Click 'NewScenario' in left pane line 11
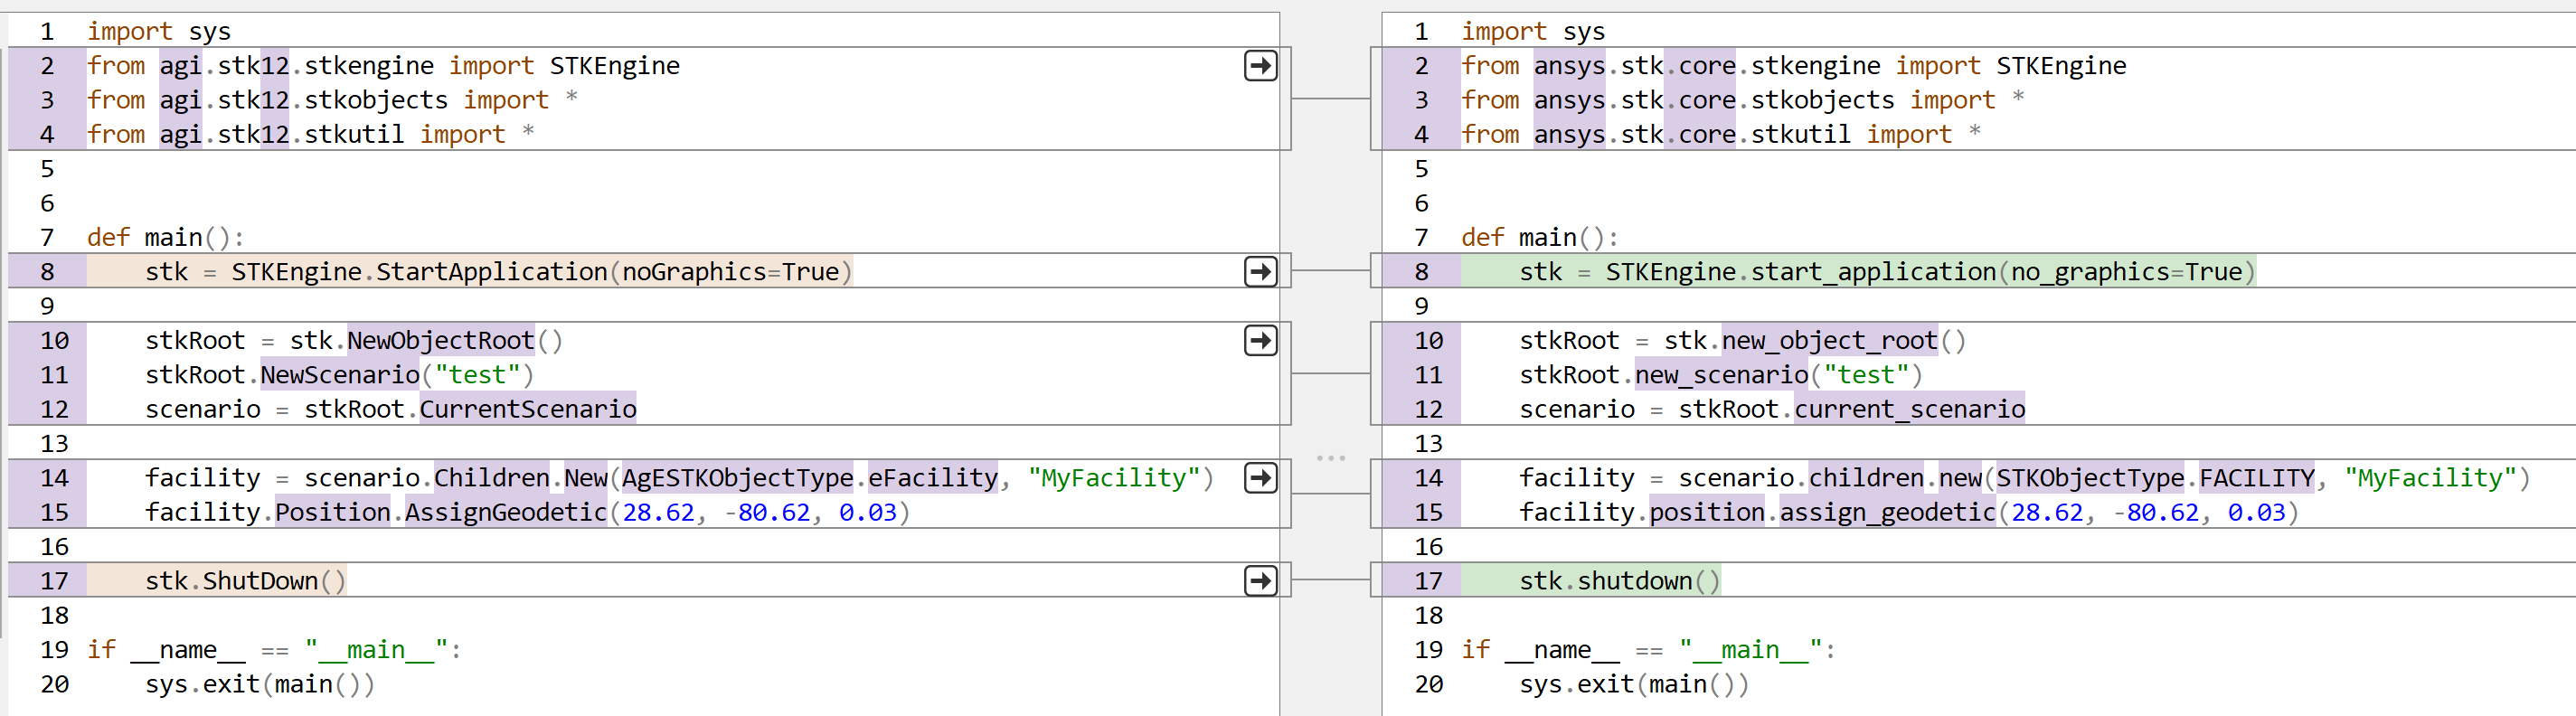Image resolution: width=2576 pixels, height=716 pixels. [x=340, y=375]
